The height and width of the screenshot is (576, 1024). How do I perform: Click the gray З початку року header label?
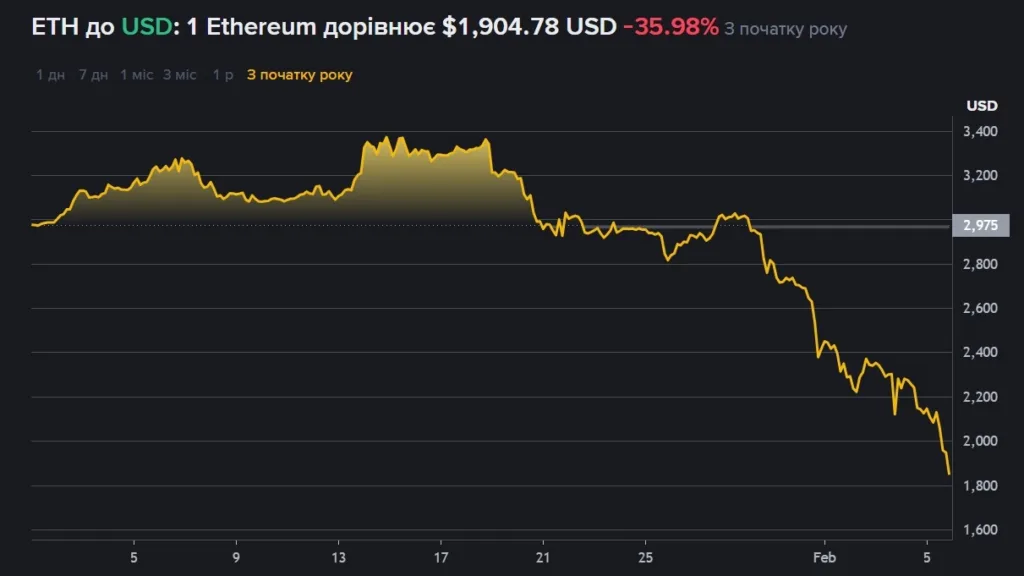click(x=785, y=29)
